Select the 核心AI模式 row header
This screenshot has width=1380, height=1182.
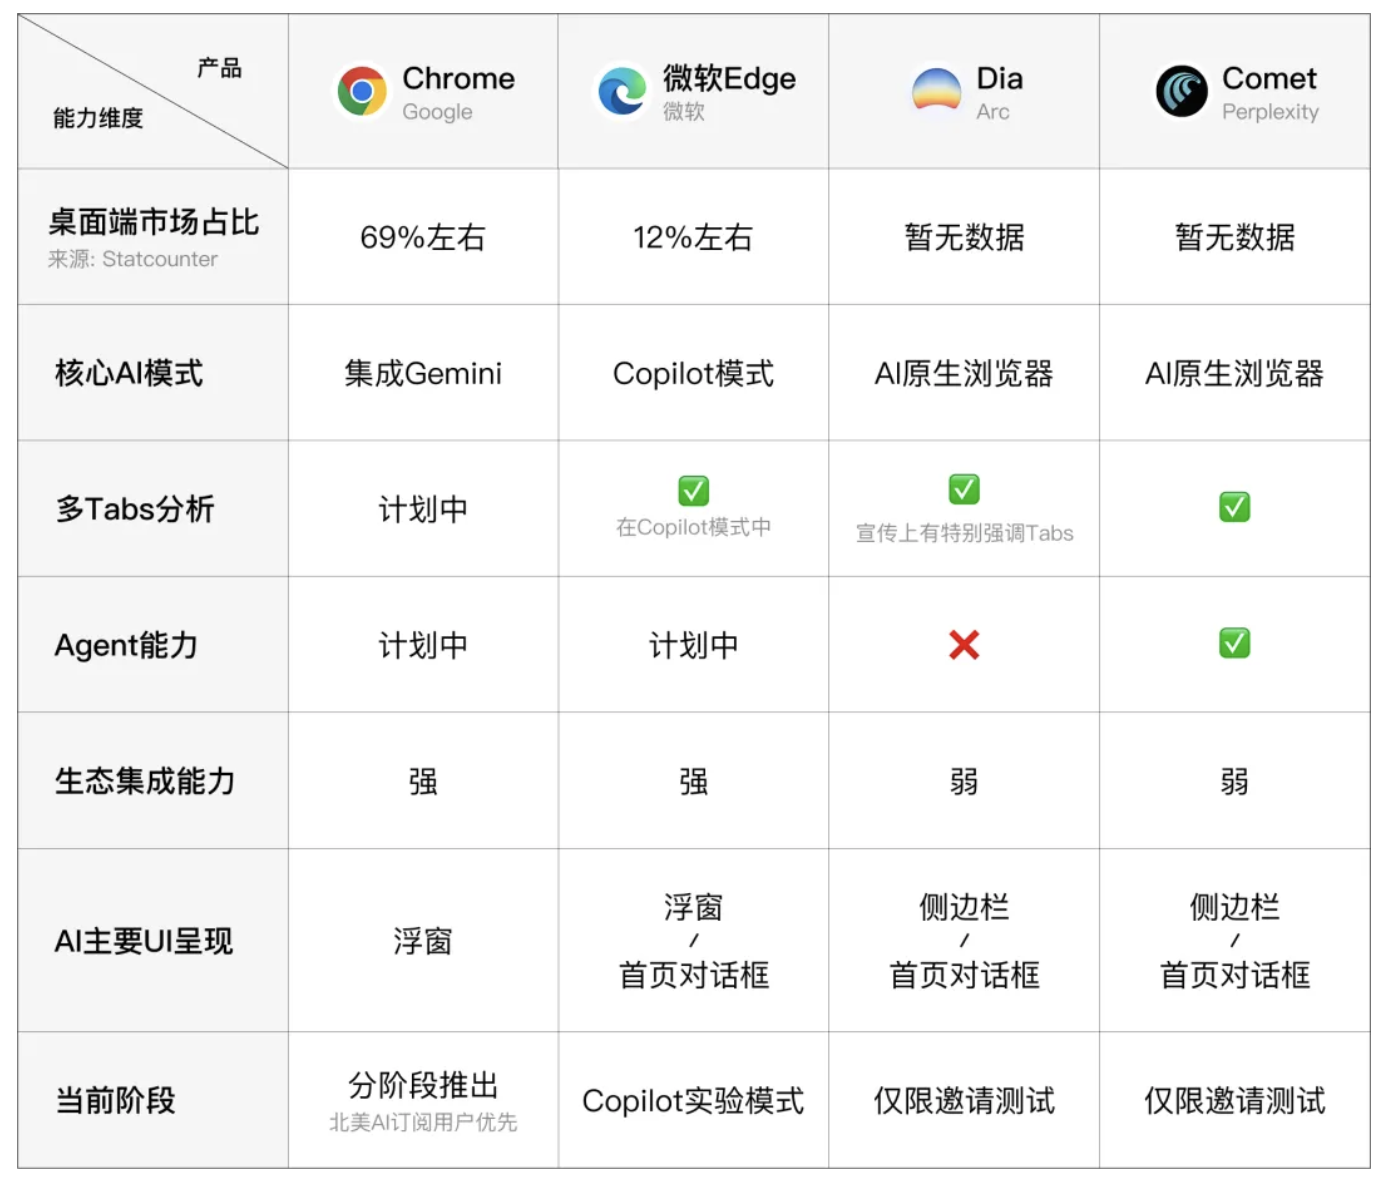pyautogui.click(x=129, y=373)
